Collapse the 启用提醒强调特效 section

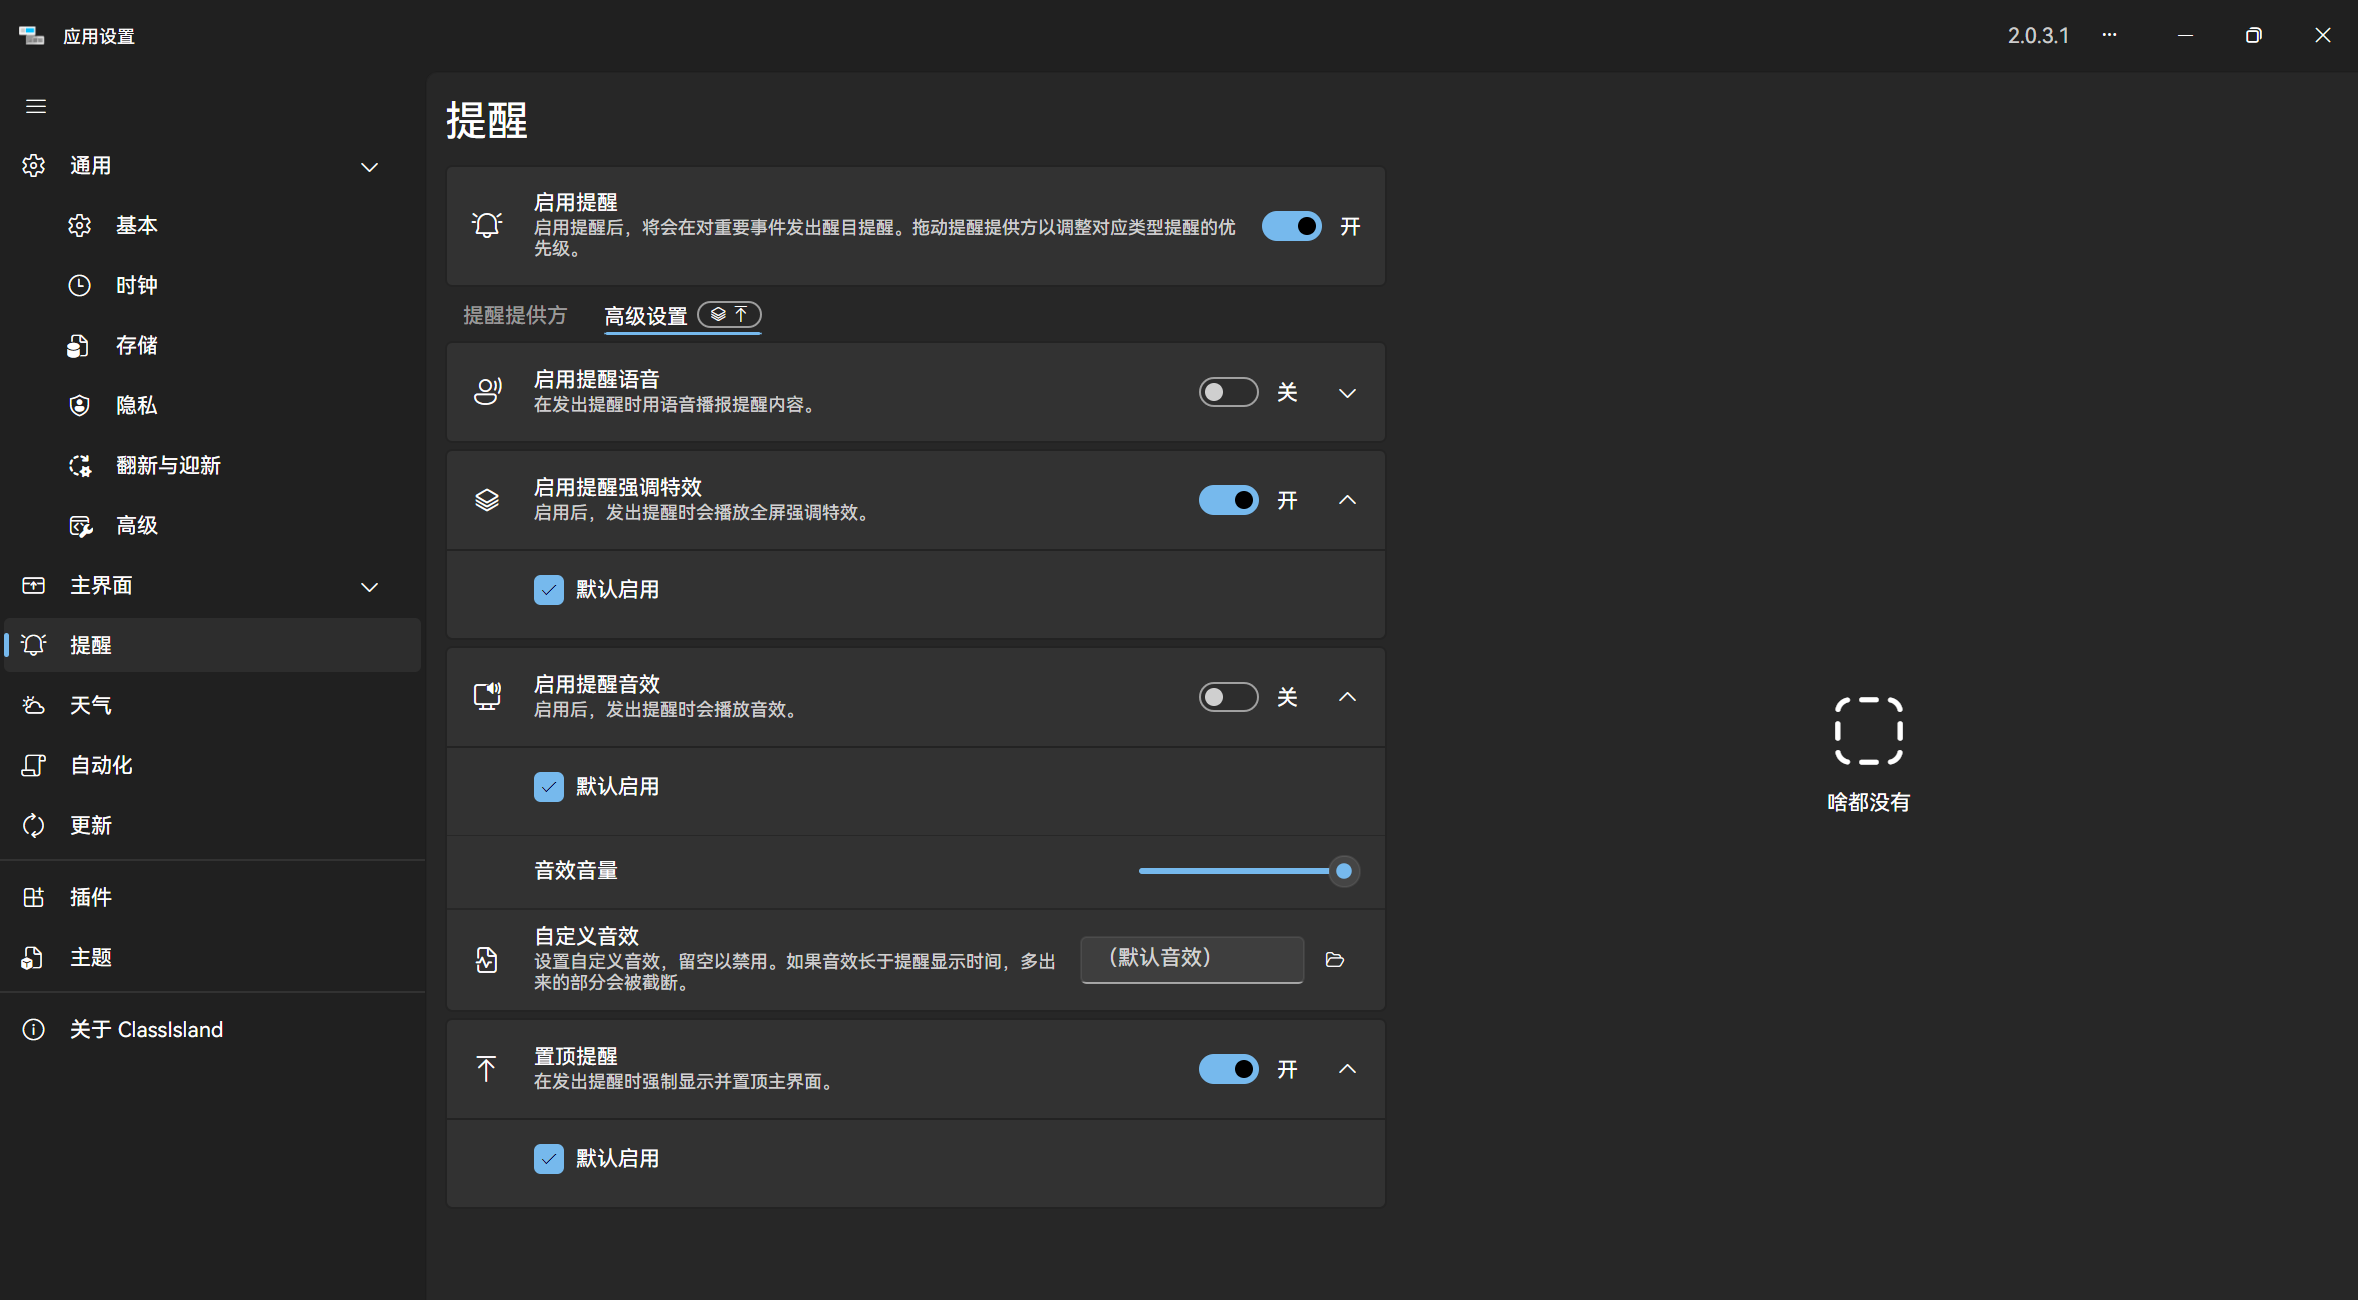pos(1347,500)
